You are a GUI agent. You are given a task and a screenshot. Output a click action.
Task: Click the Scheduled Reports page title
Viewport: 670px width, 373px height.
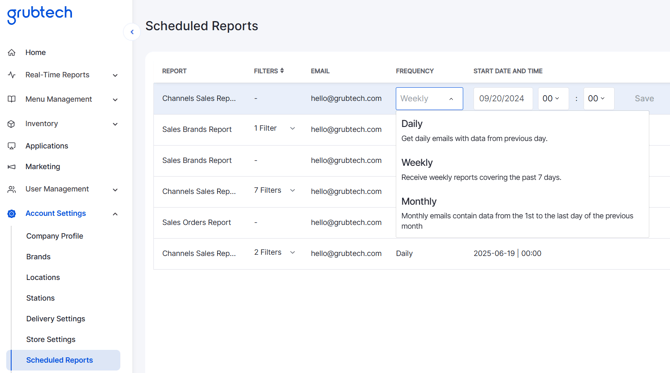[x=202, y=26]
